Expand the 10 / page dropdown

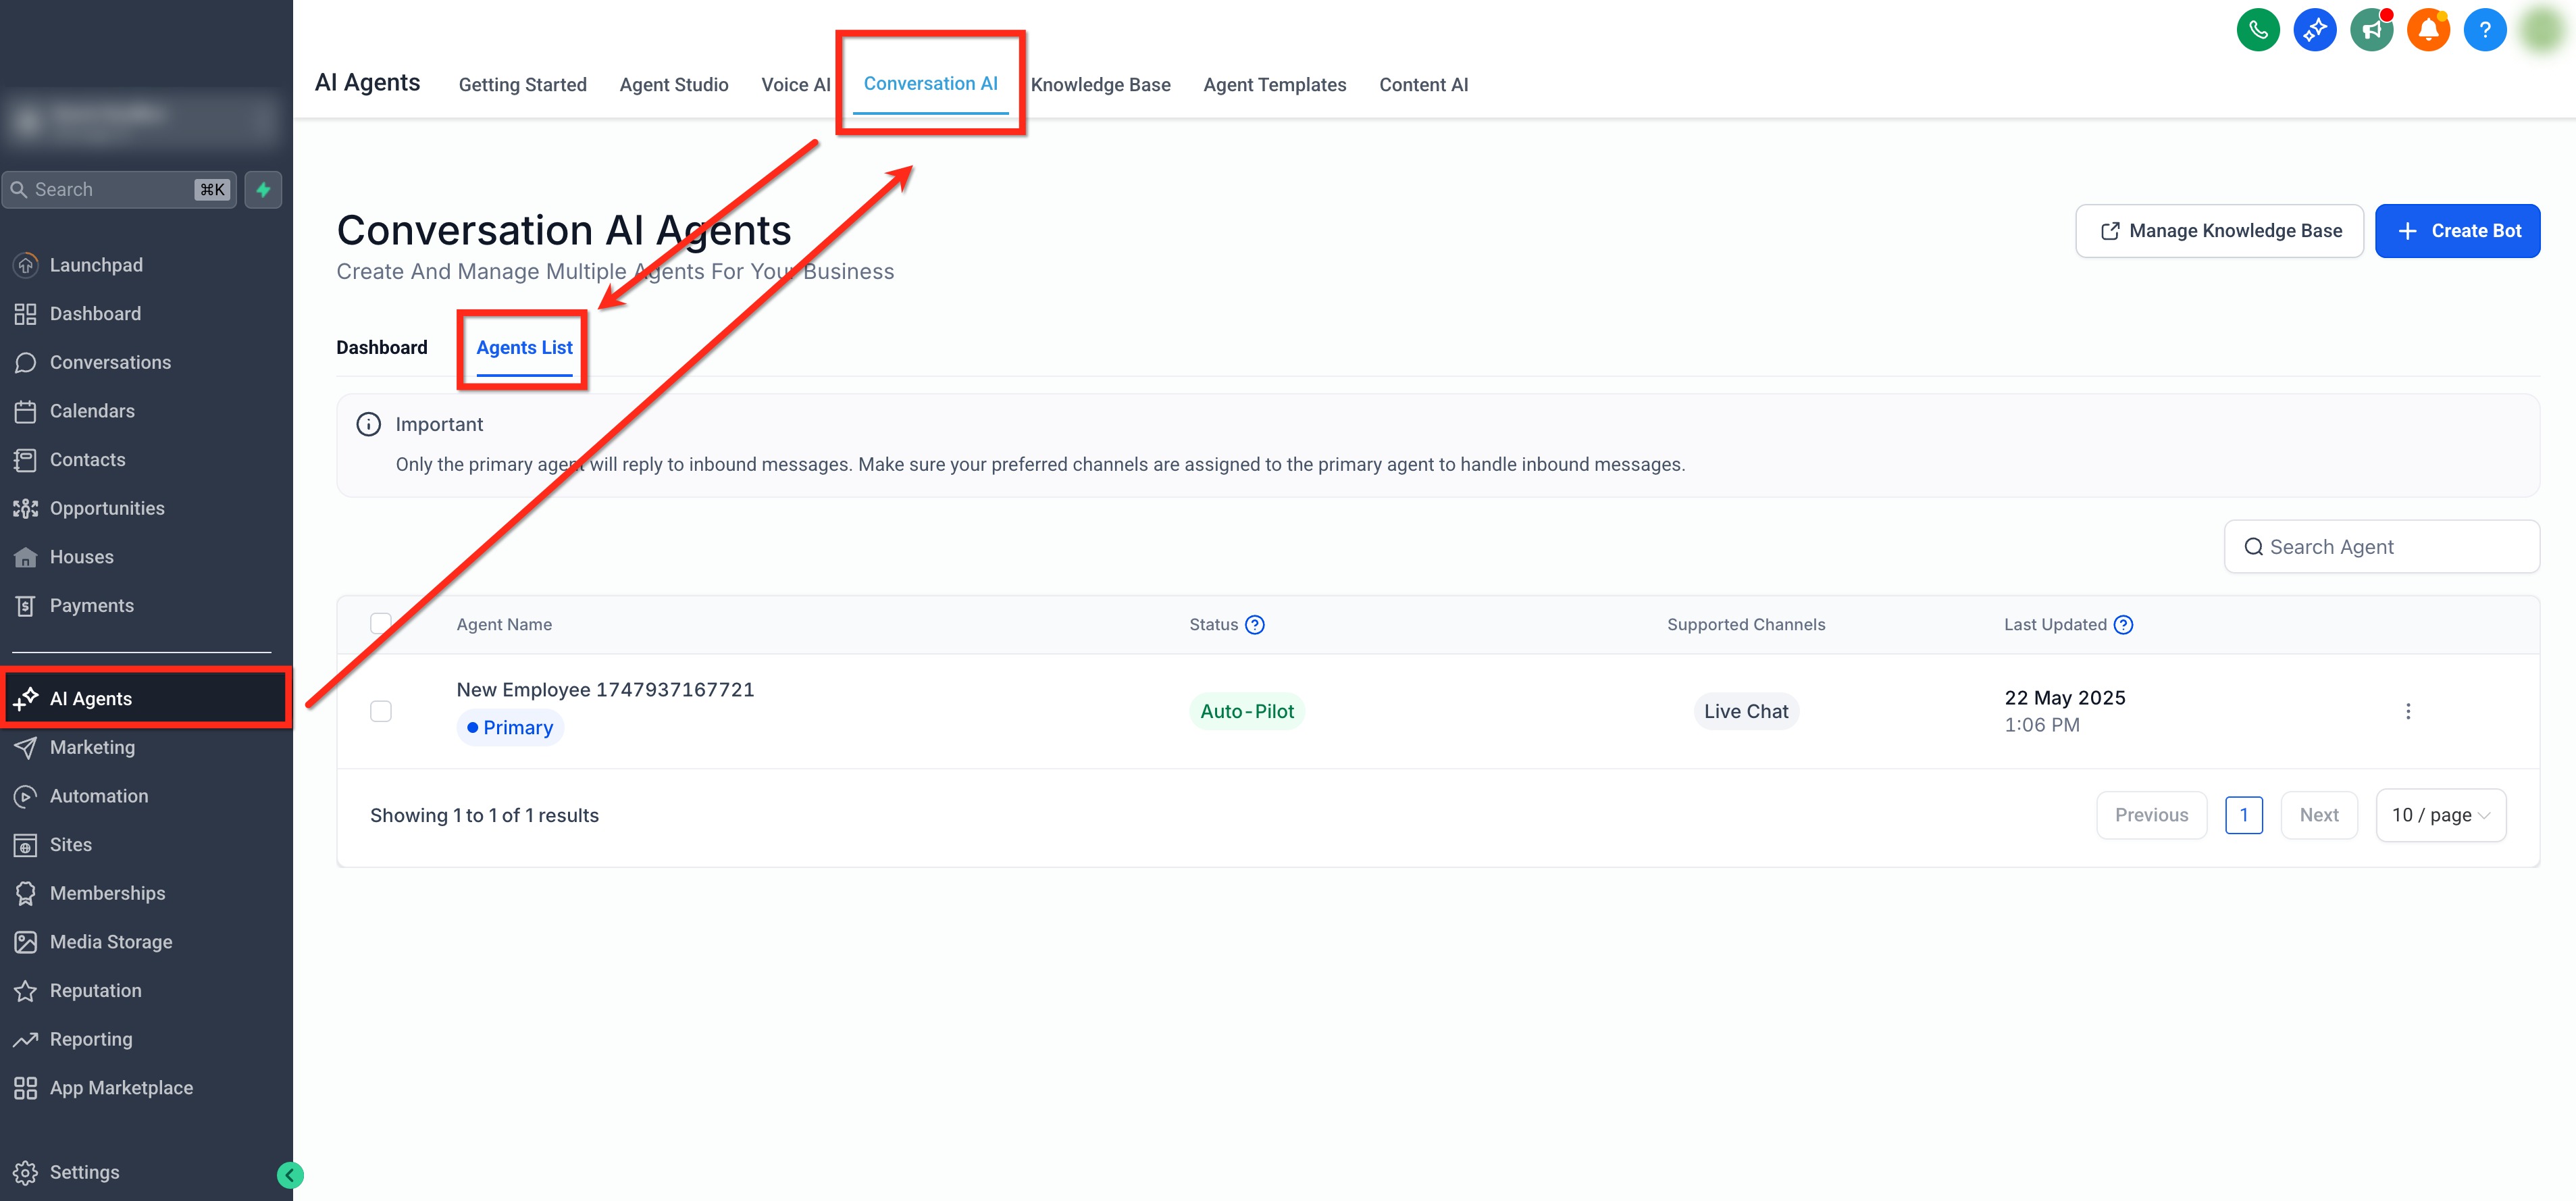(2440, 815)
